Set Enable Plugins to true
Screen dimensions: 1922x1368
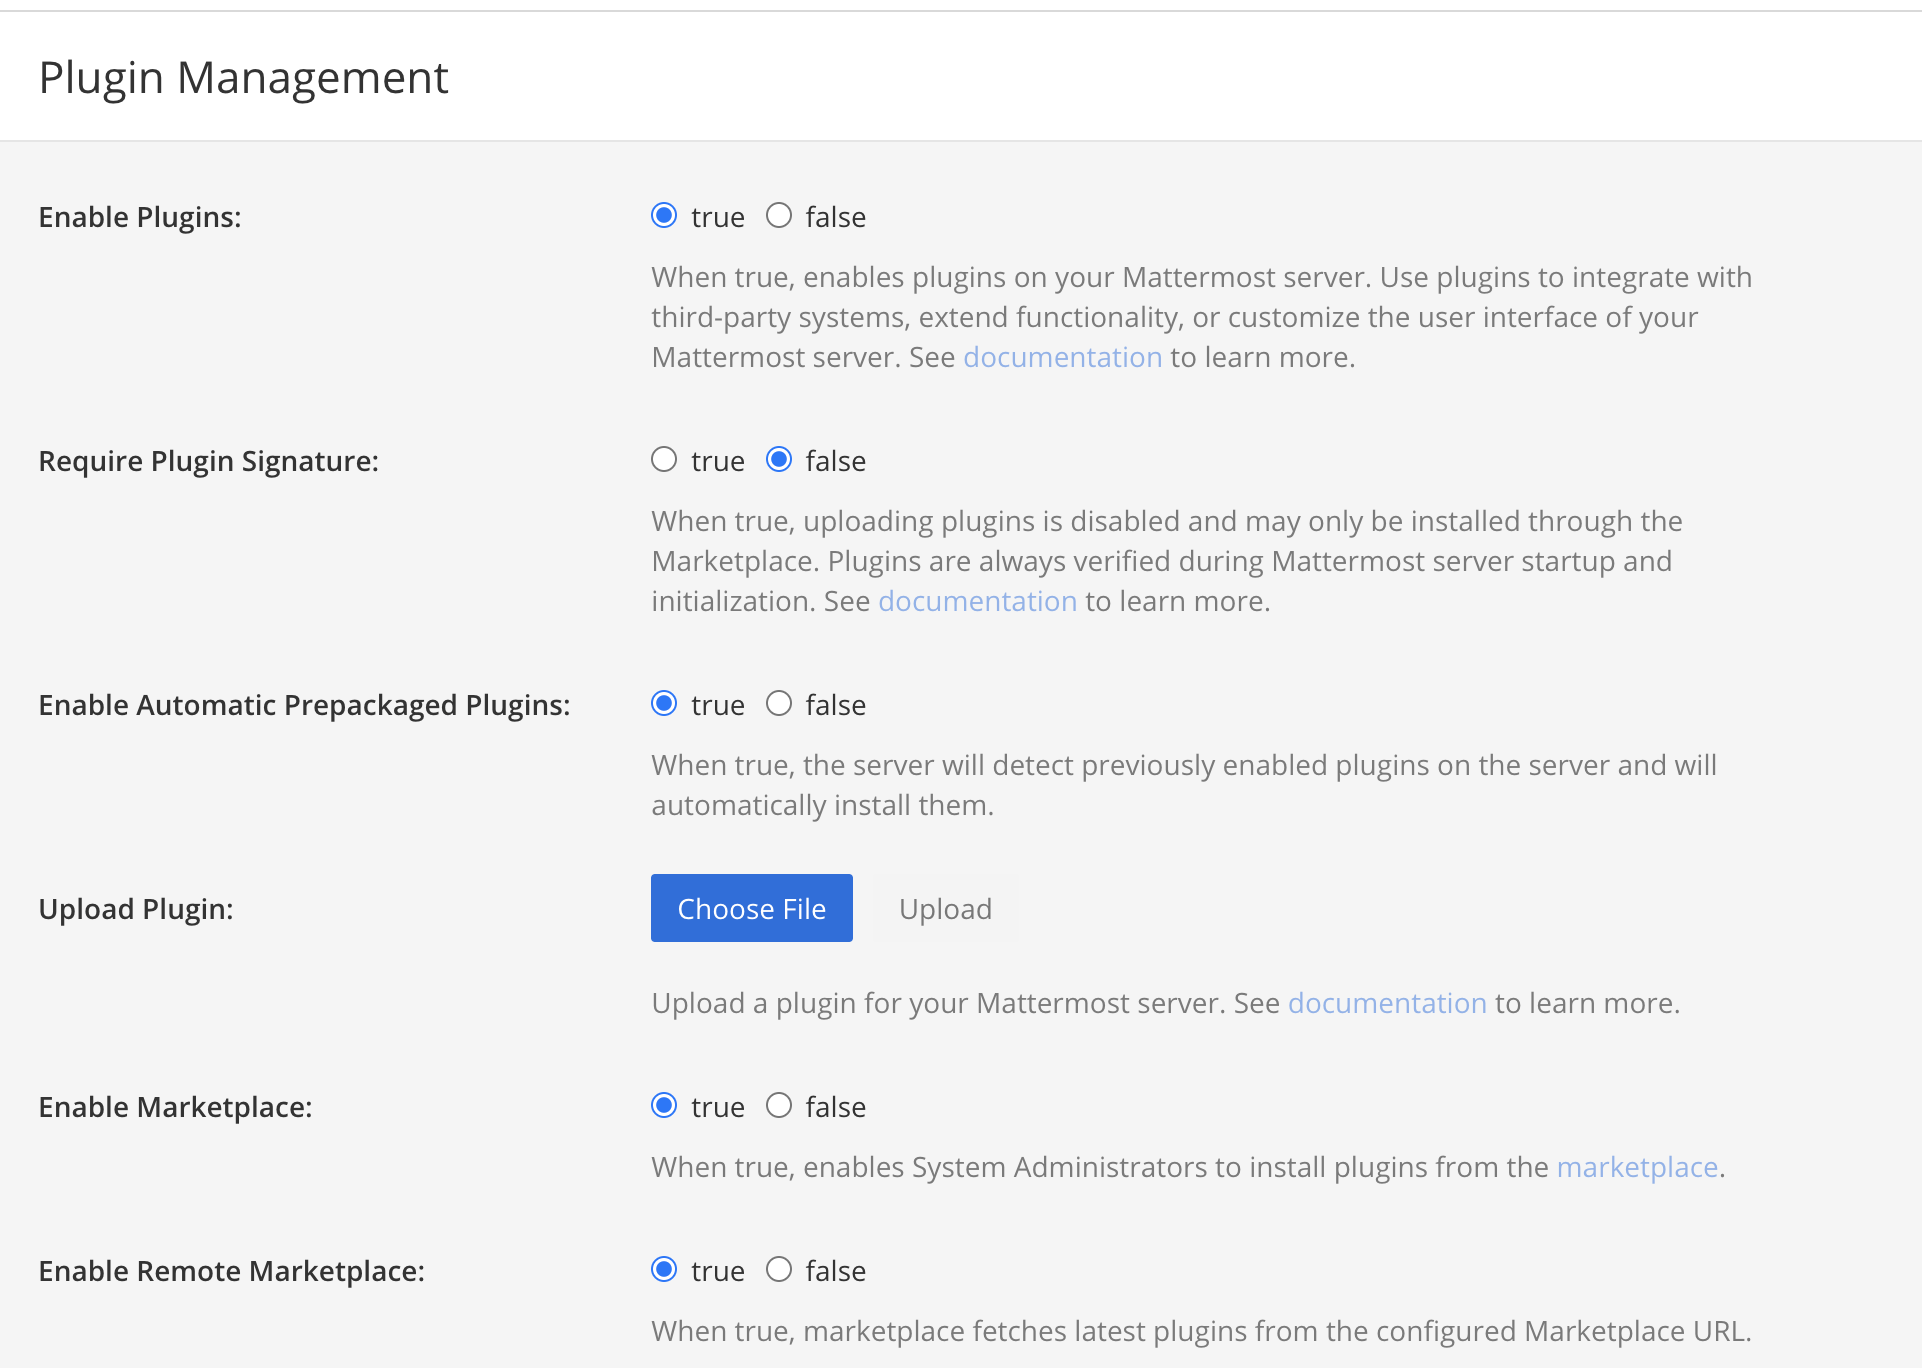(x=664, y=216)
